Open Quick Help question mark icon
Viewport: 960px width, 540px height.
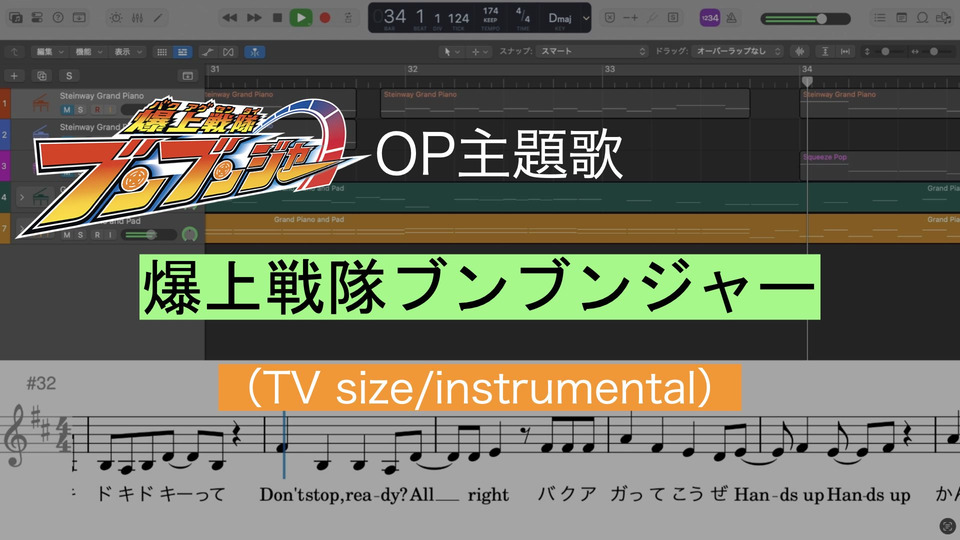(x=58, y=18)
